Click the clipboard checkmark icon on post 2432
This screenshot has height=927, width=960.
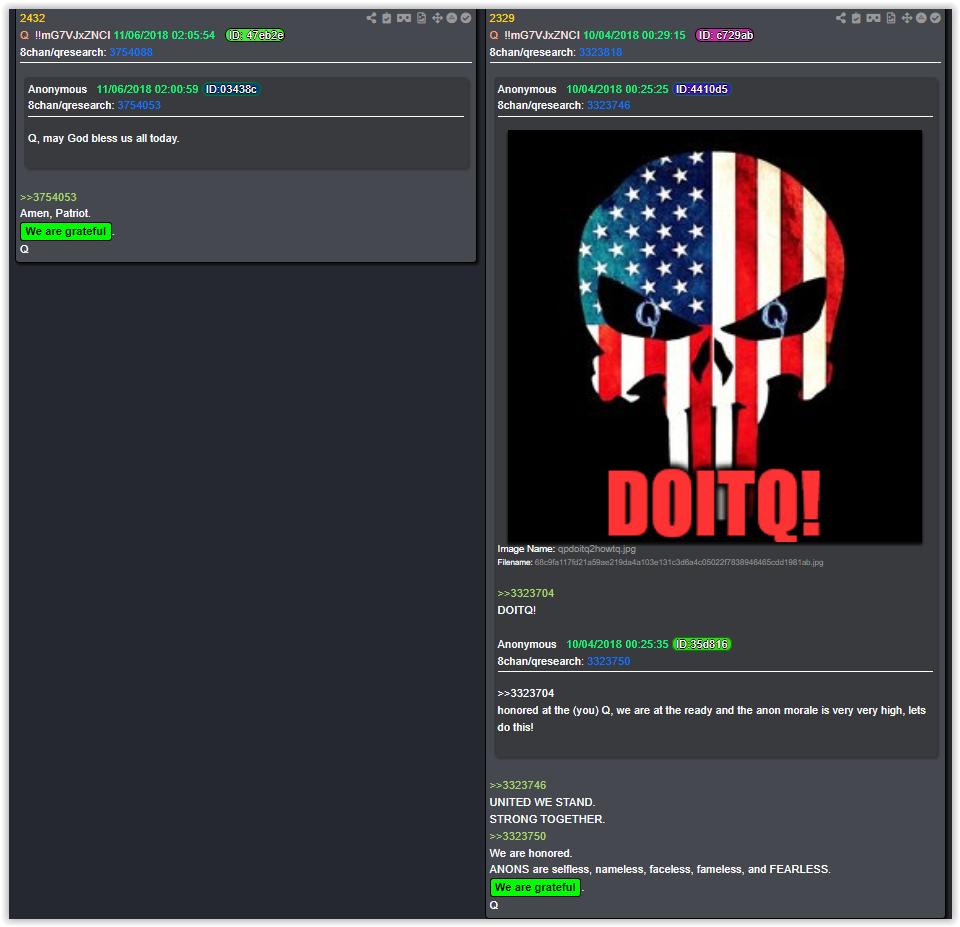pos(386,18)
